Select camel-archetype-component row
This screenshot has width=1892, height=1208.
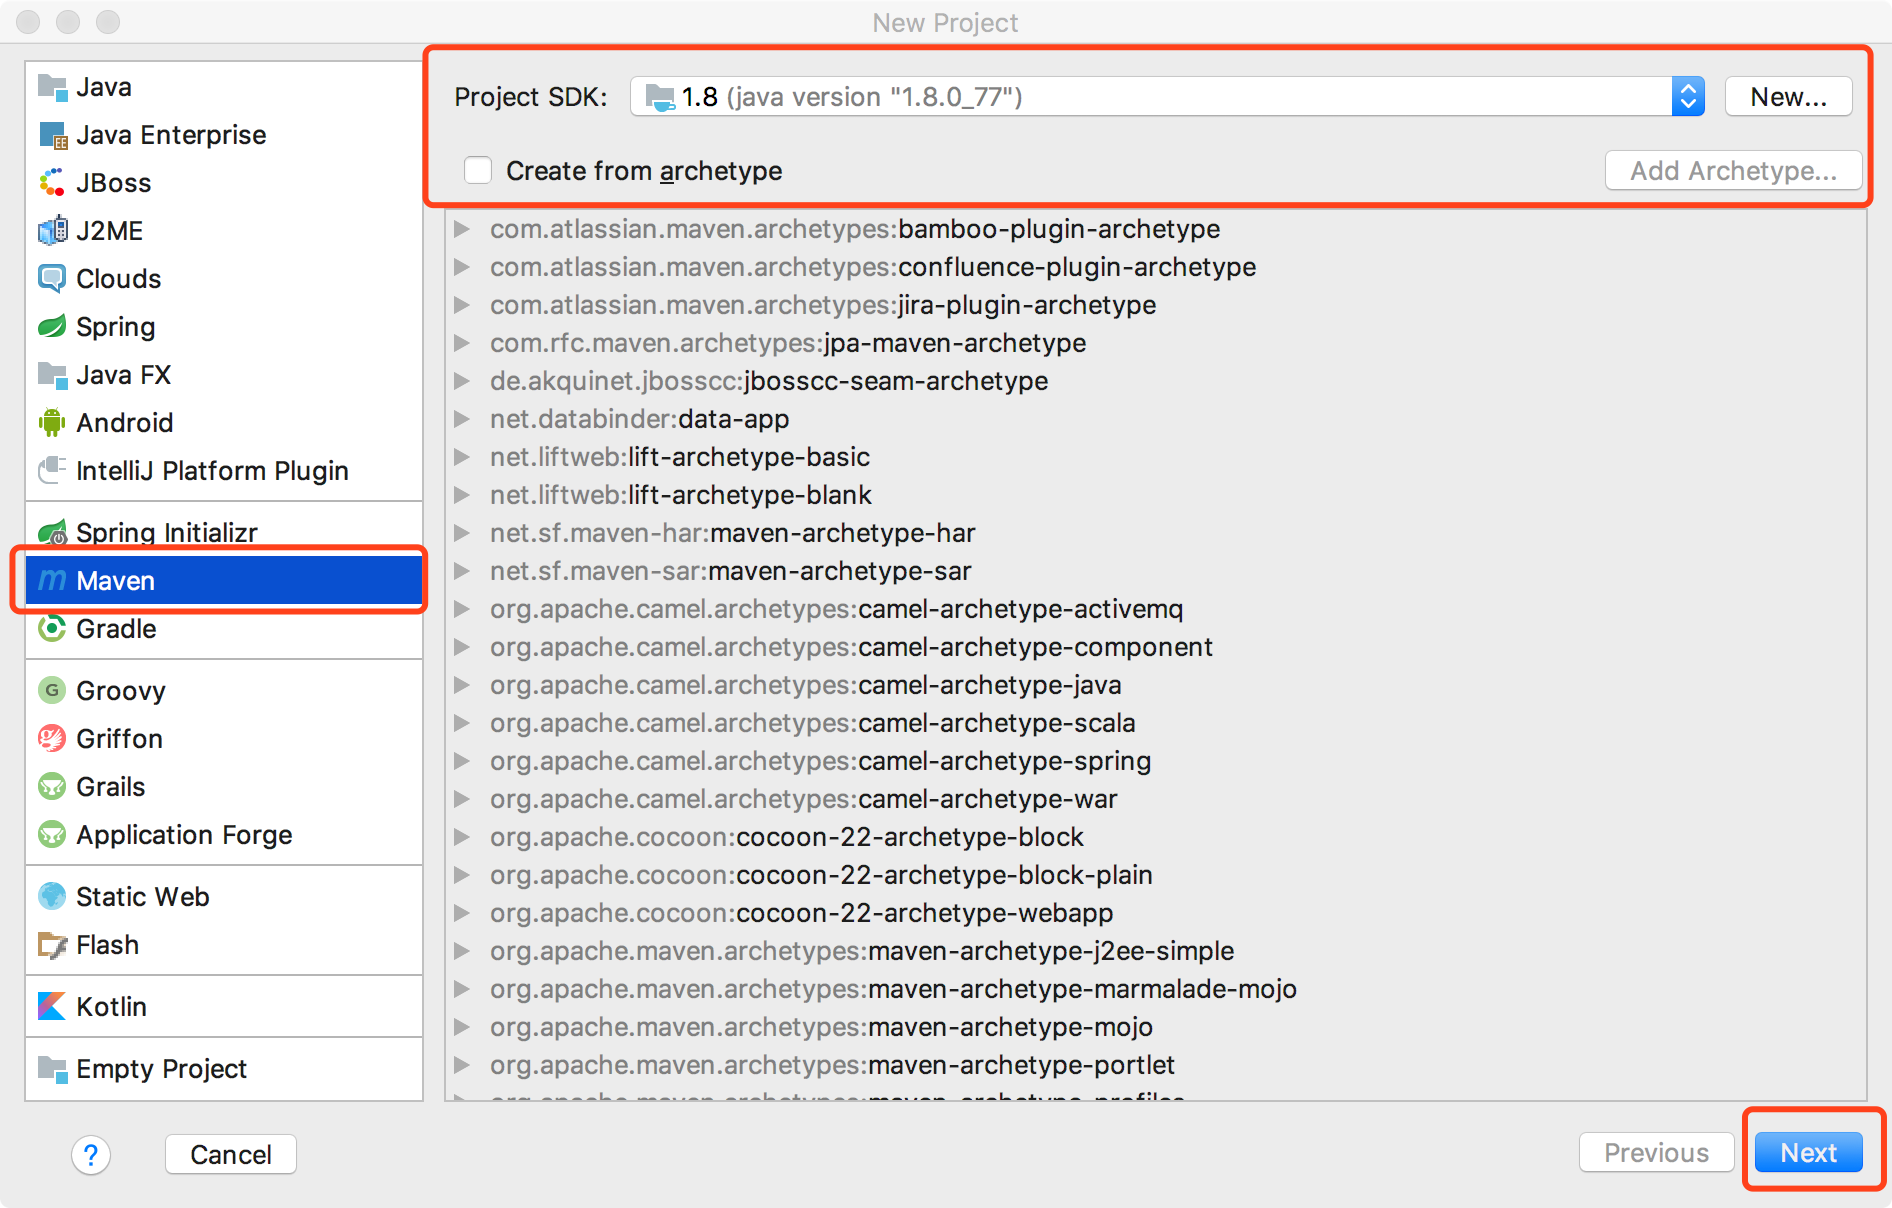(1156, 647)
